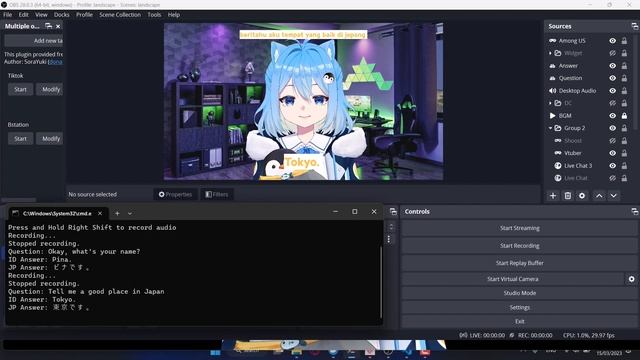Enable Studio Mode
Screen dimensions: 640x360
[519, 293]
